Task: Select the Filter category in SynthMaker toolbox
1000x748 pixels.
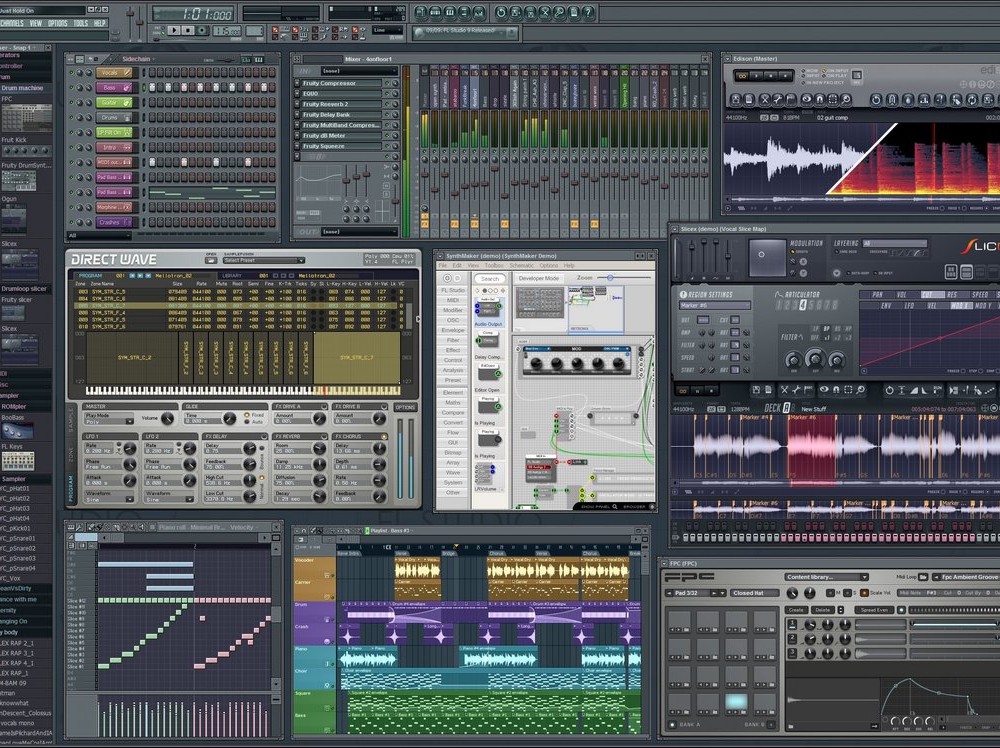Action: click(453, 340)
